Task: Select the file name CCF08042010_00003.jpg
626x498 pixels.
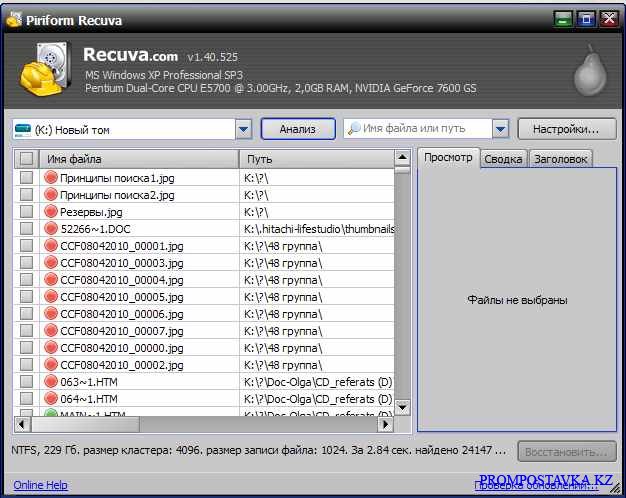Action: click(x=122, y=263)
